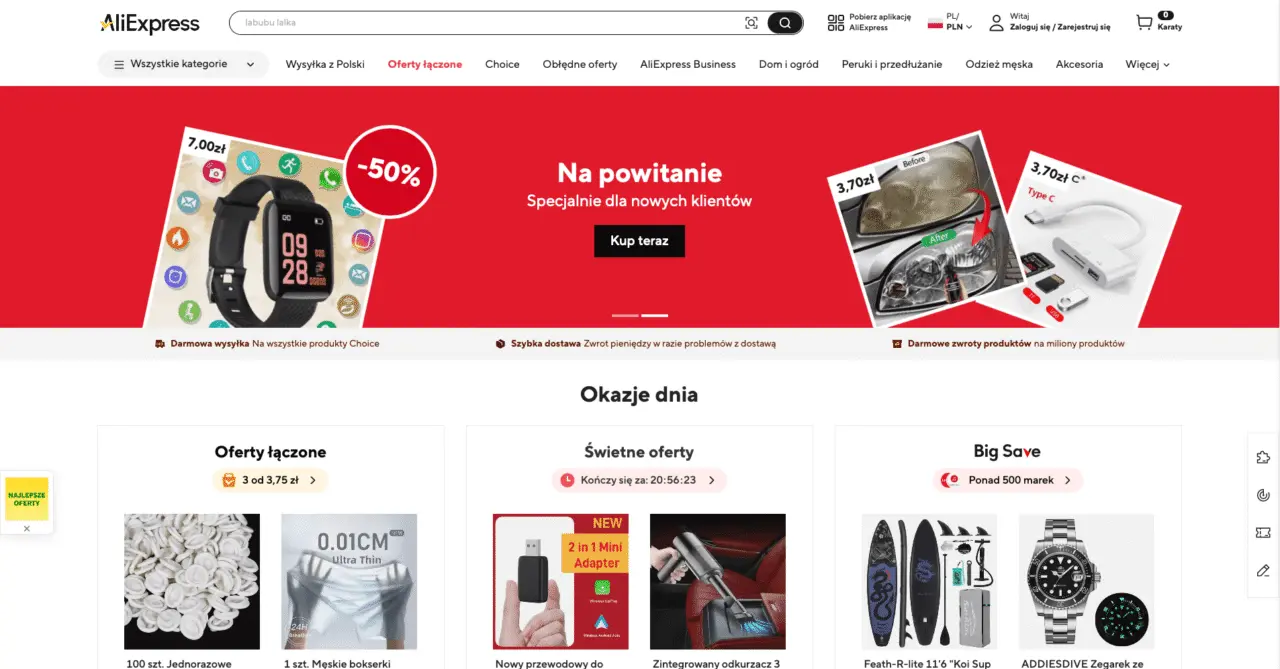Screen dimensions: 1280x669
Task: Open the Ponad 500 marek link
Action: click(1008, 480)
